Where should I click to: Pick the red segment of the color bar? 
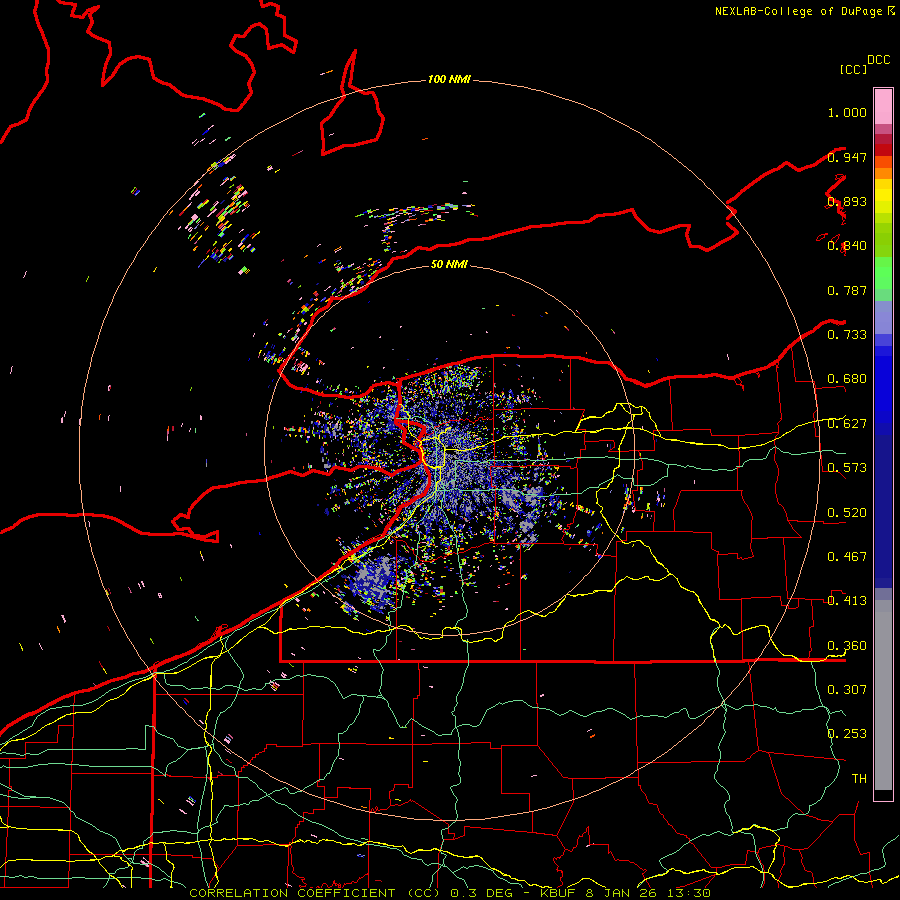pyautogui.click(x=883, y=149)
